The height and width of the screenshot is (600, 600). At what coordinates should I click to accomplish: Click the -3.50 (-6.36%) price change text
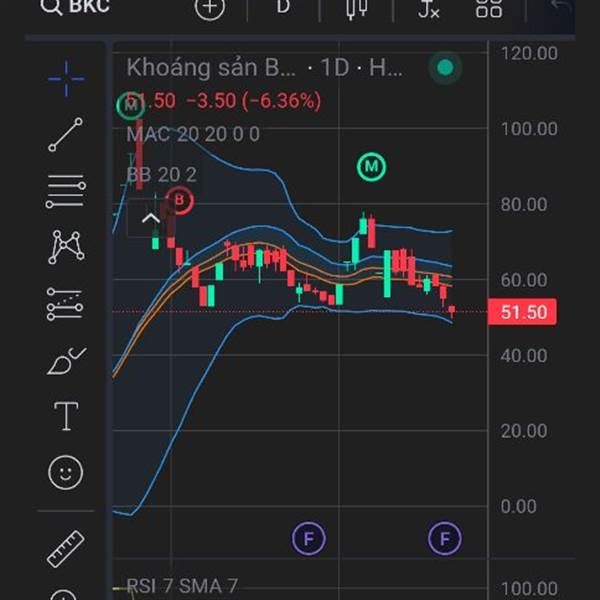tap(253, 101)
